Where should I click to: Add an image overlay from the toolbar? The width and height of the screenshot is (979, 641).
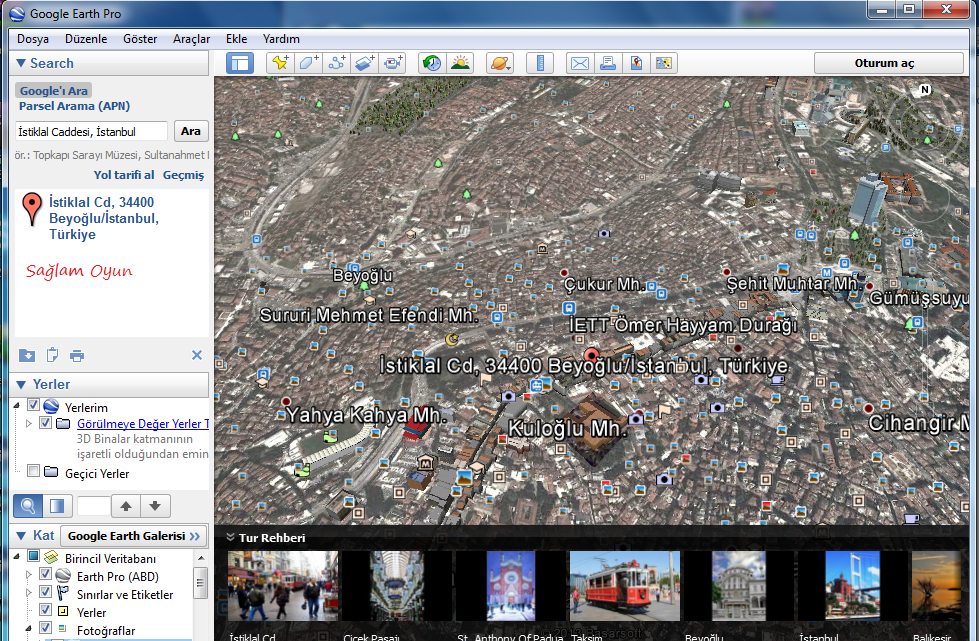(x=365, y=63)
